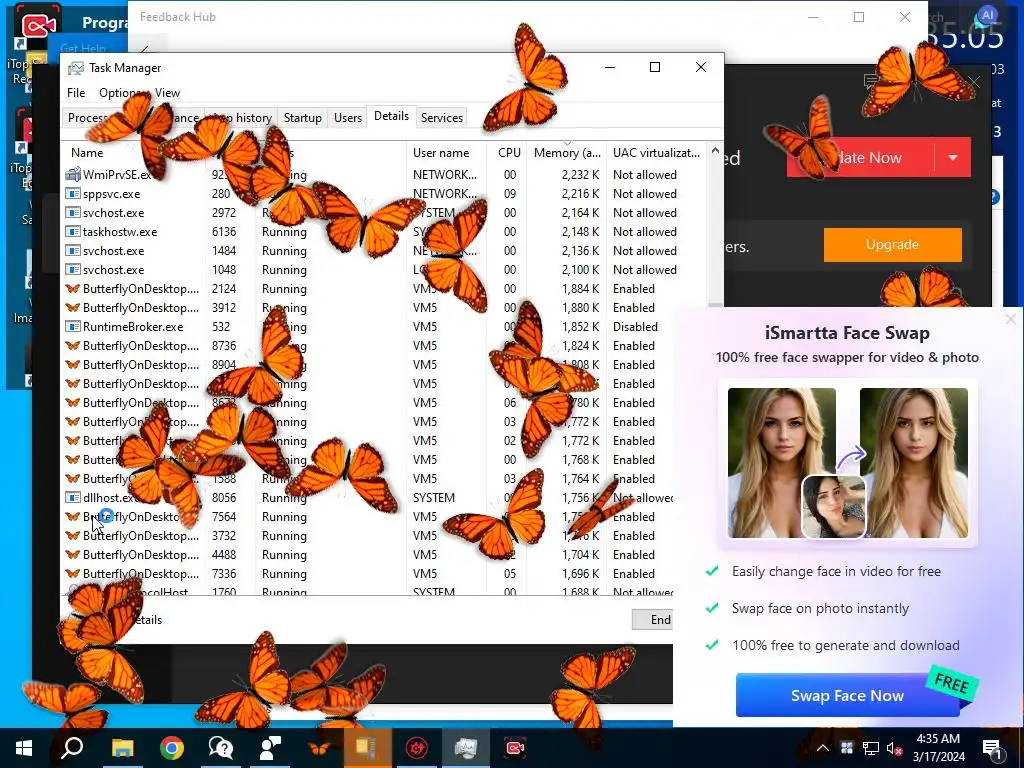The image size is (1024, 768).
Task: Click the butterfly app icon in taskbar
Action: tap(319, 748)
